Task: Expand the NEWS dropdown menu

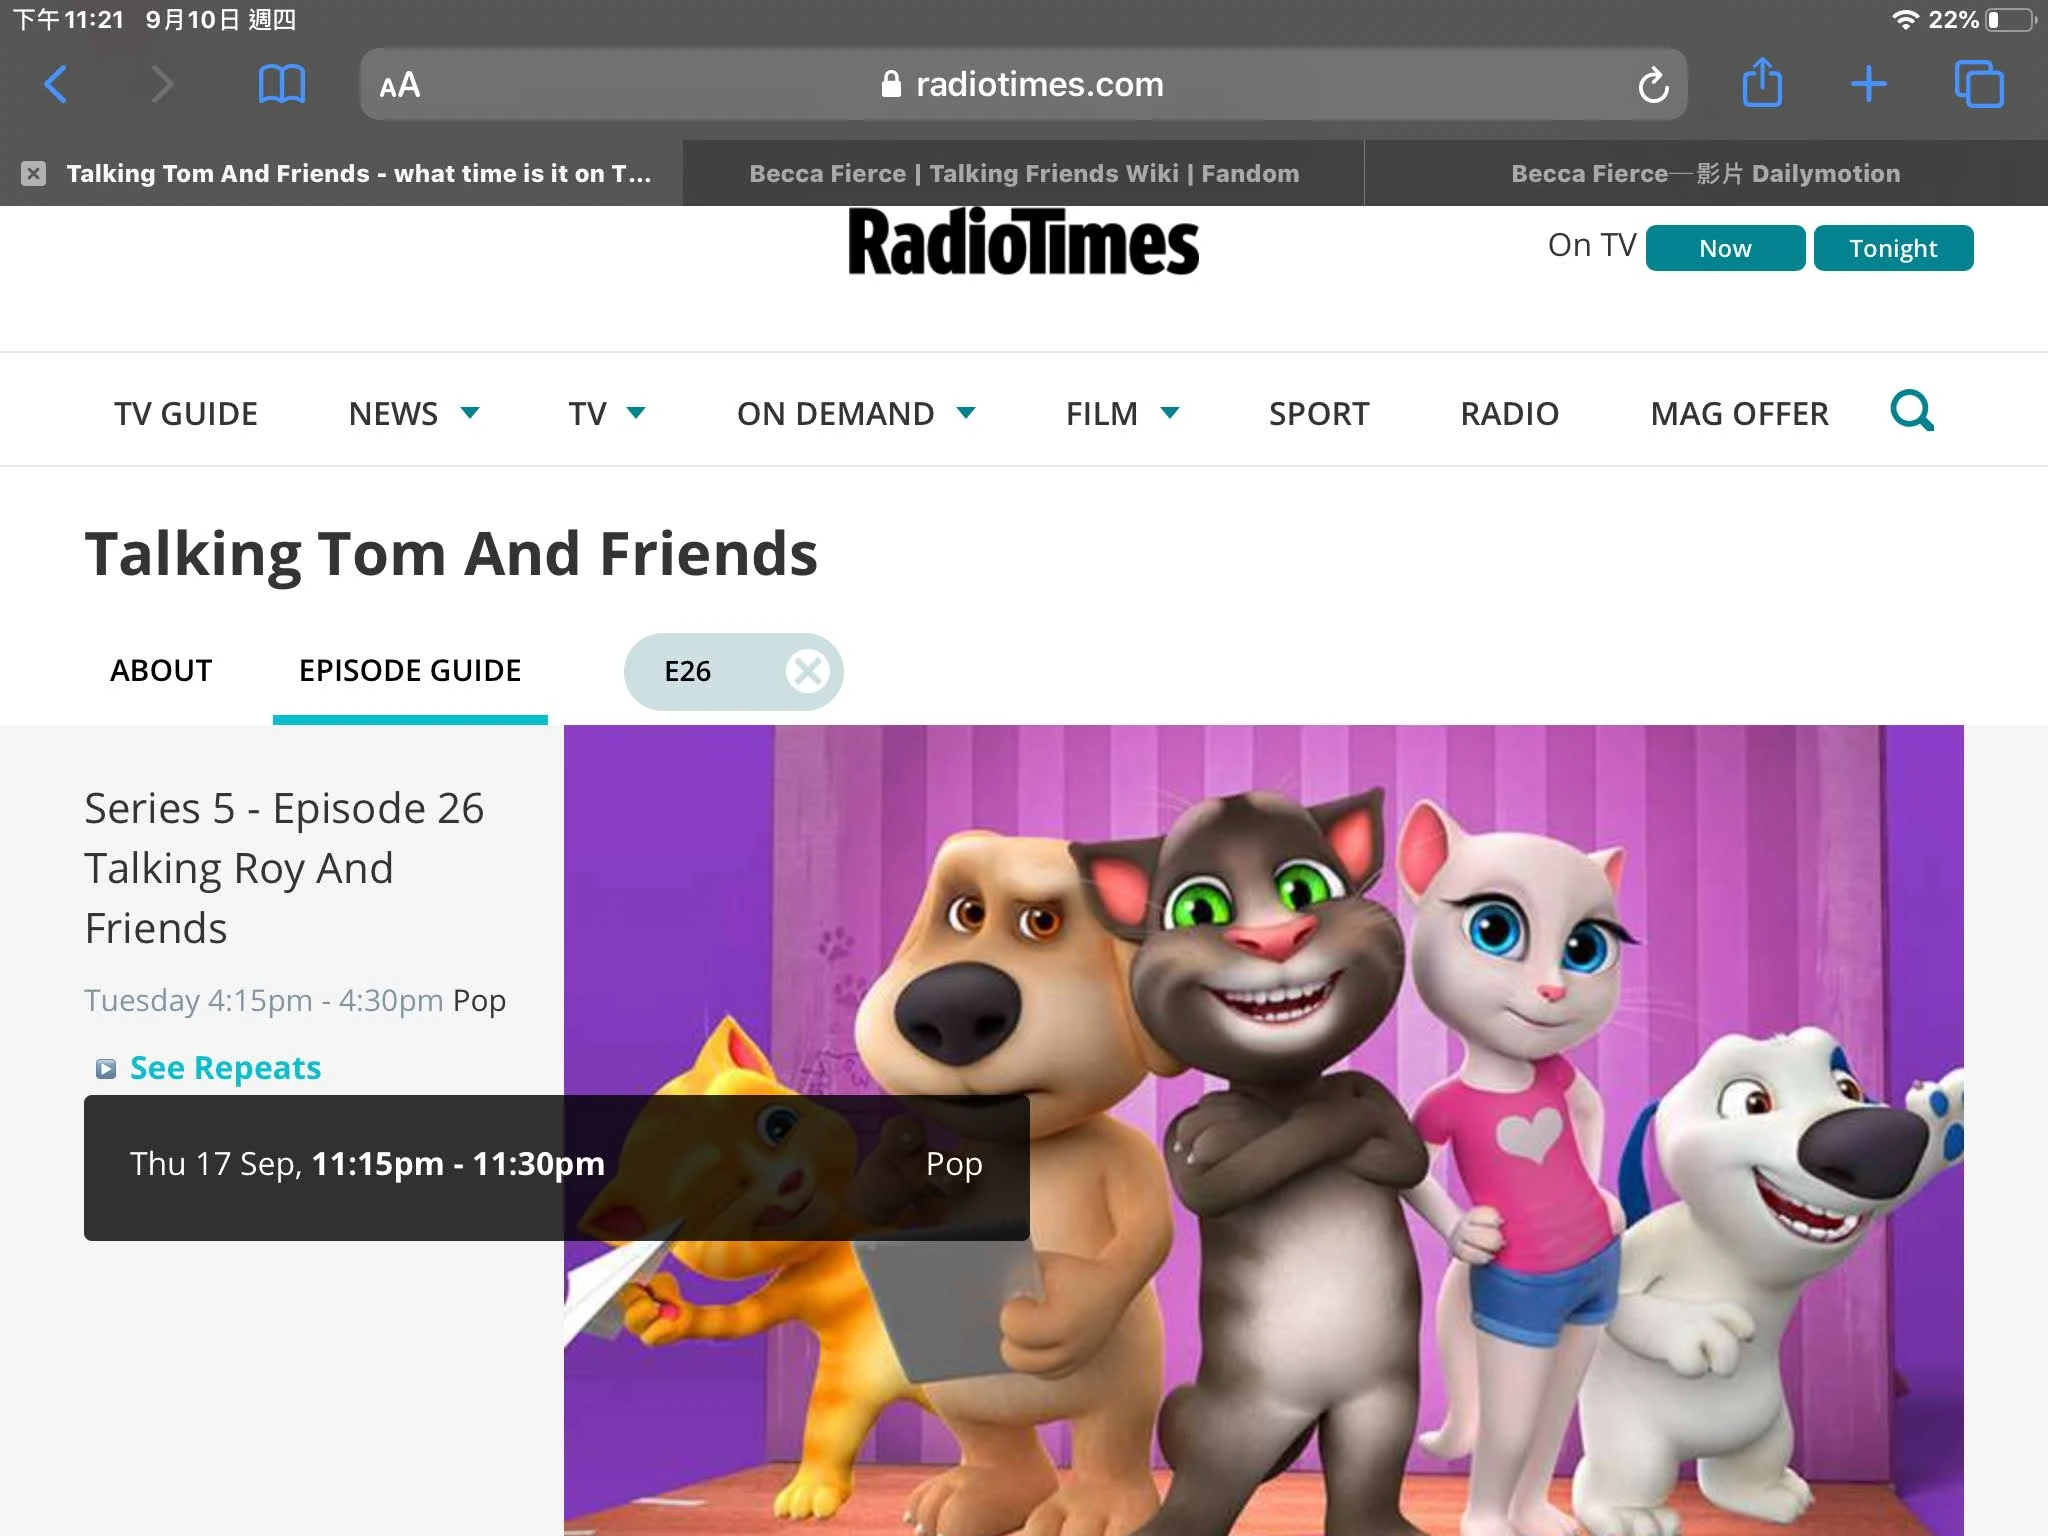Action: [414, 413]
